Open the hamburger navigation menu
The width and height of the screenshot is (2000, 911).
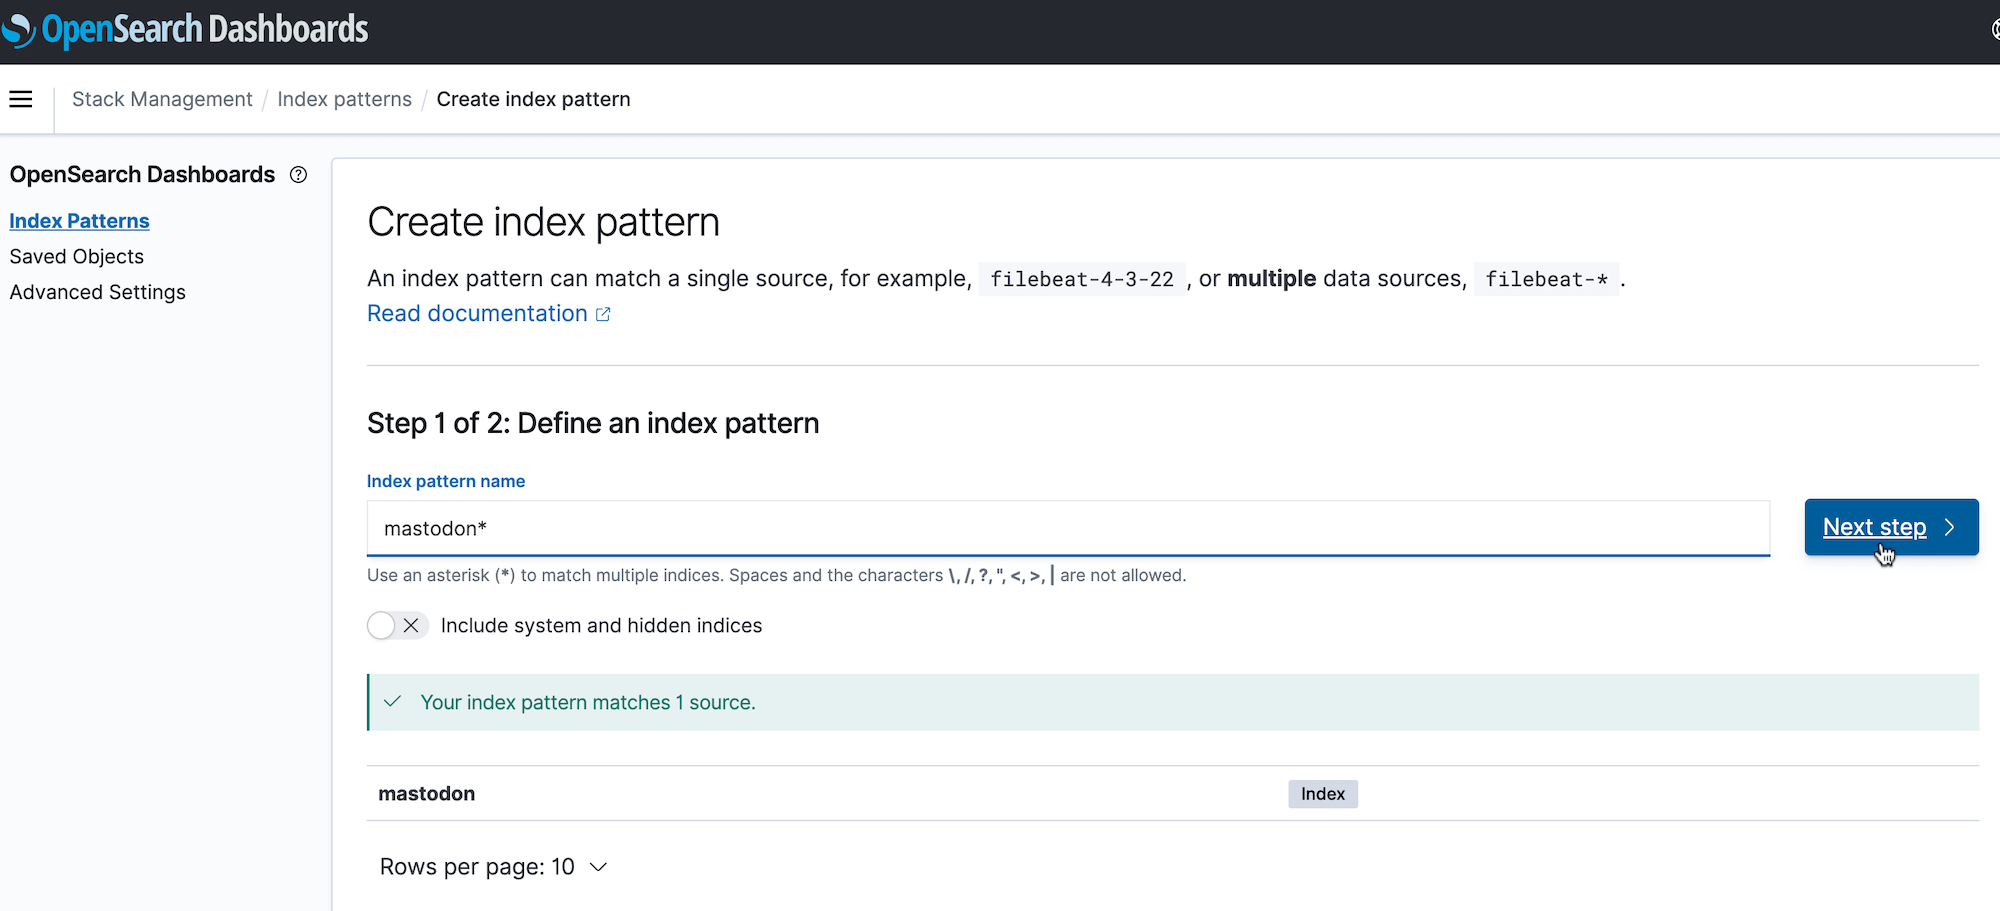tap(21, 99)
